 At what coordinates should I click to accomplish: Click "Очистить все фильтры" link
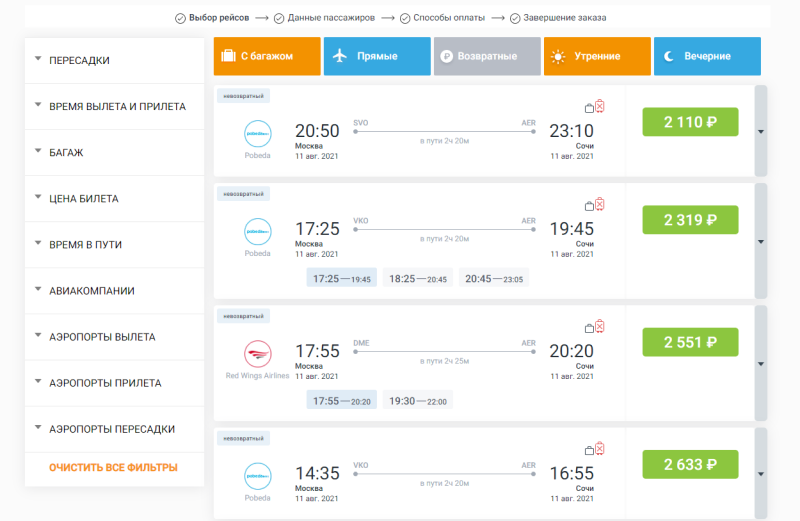[x=113, y=467]
